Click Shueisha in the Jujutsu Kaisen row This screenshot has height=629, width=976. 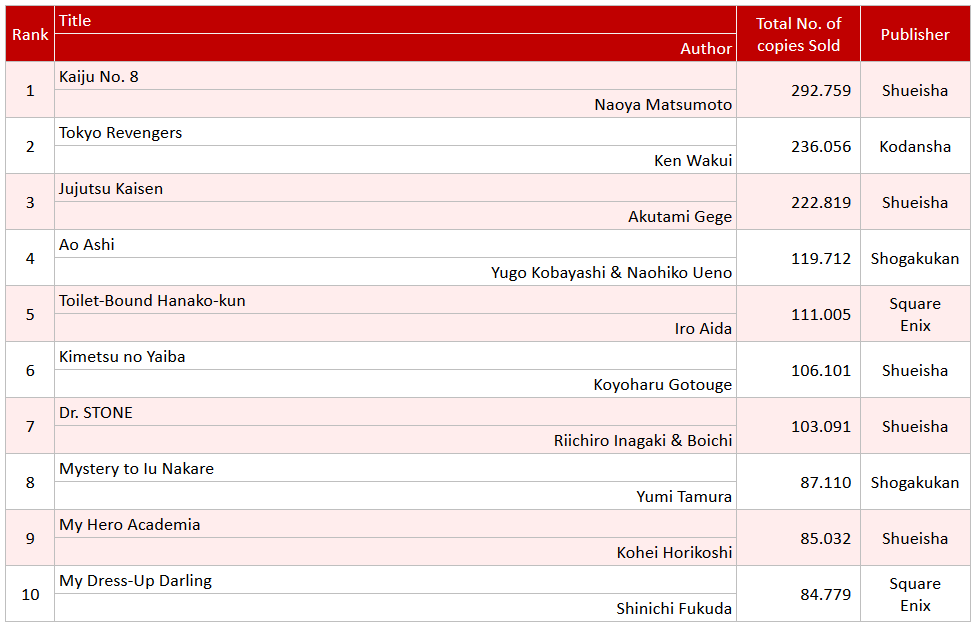click(x=915, y=202)
